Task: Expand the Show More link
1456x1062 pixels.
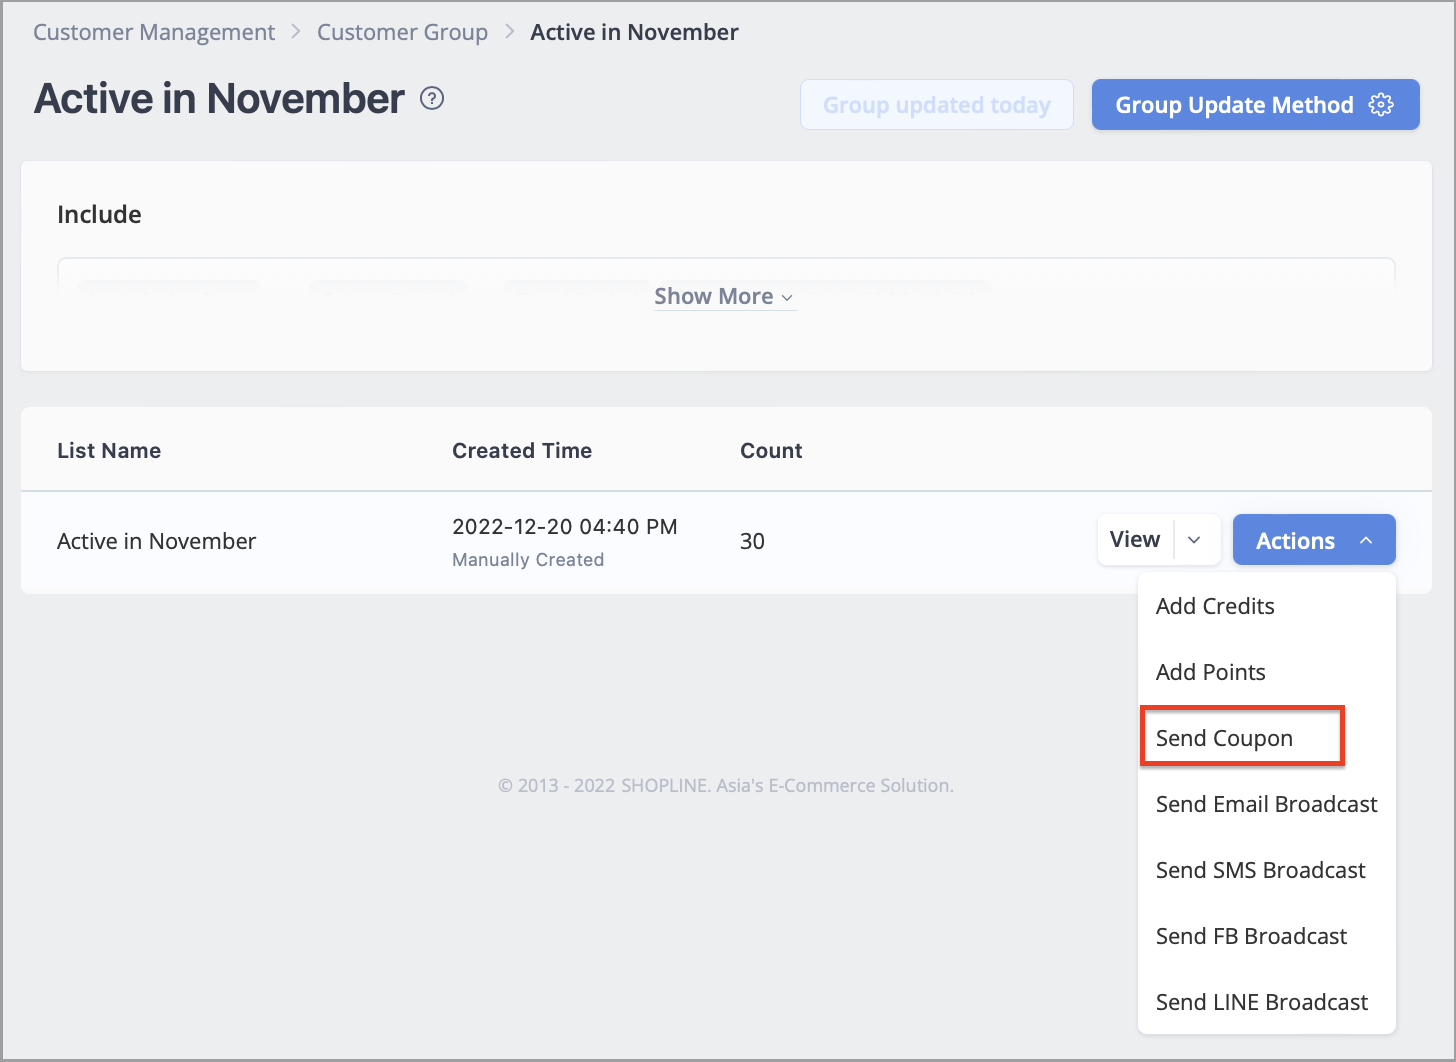Action: (724, 296)
